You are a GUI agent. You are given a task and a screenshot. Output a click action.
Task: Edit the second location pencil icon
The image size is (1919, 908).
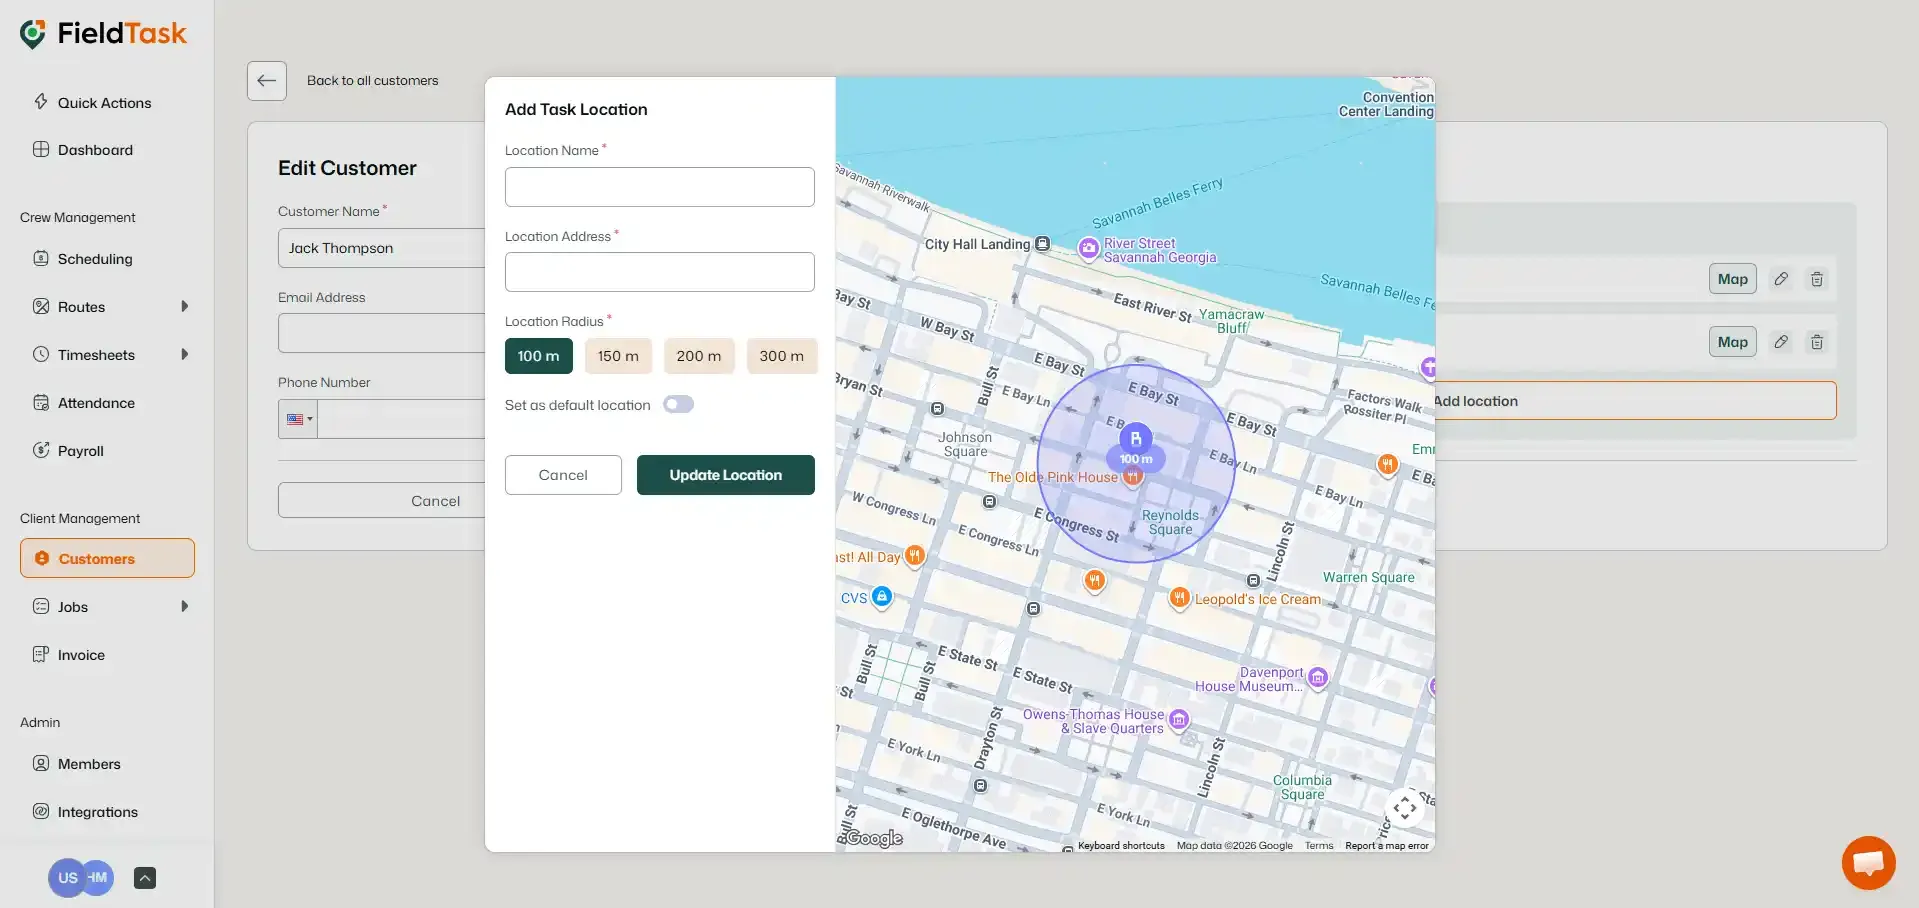point(1781,342)
